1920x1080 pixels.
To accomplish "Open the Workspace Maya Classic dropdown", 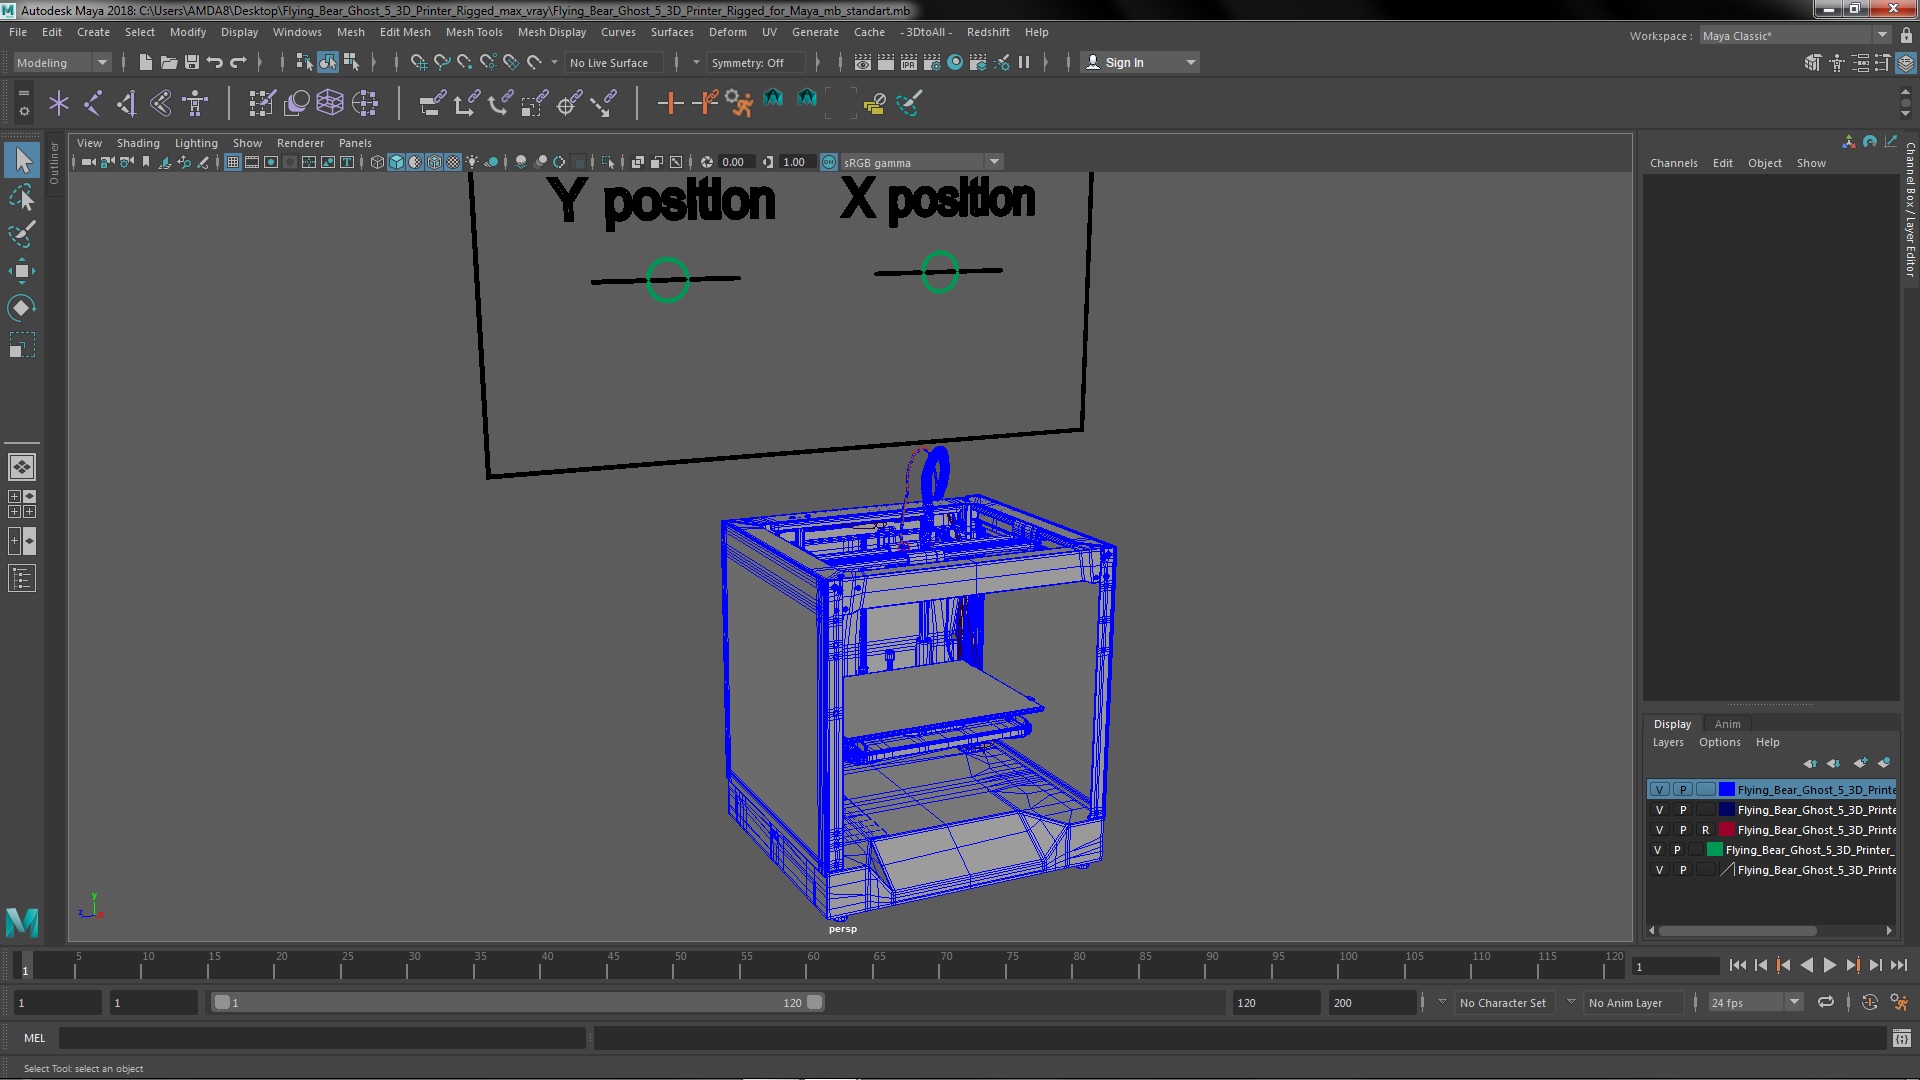I will [x=1795, y=35].
